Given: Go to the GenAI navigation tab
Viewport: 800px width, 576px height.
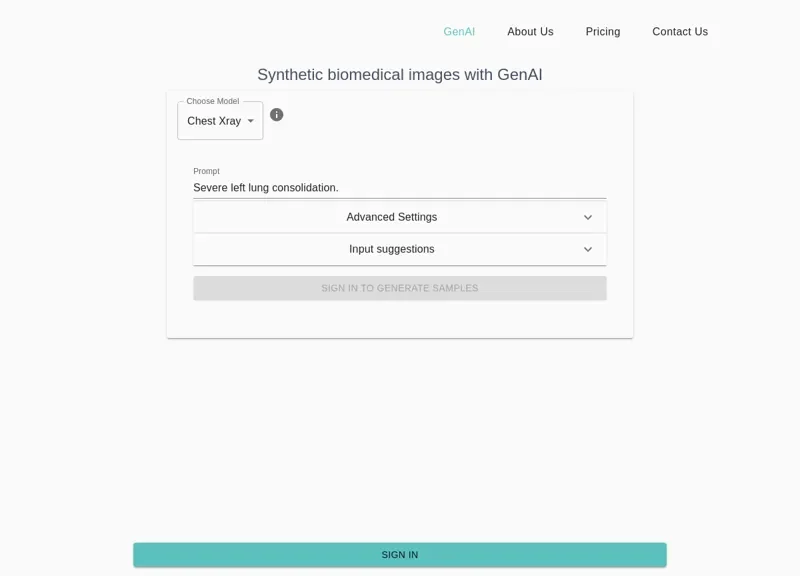Looking at the screenshot, I should [x=459, y=32].
